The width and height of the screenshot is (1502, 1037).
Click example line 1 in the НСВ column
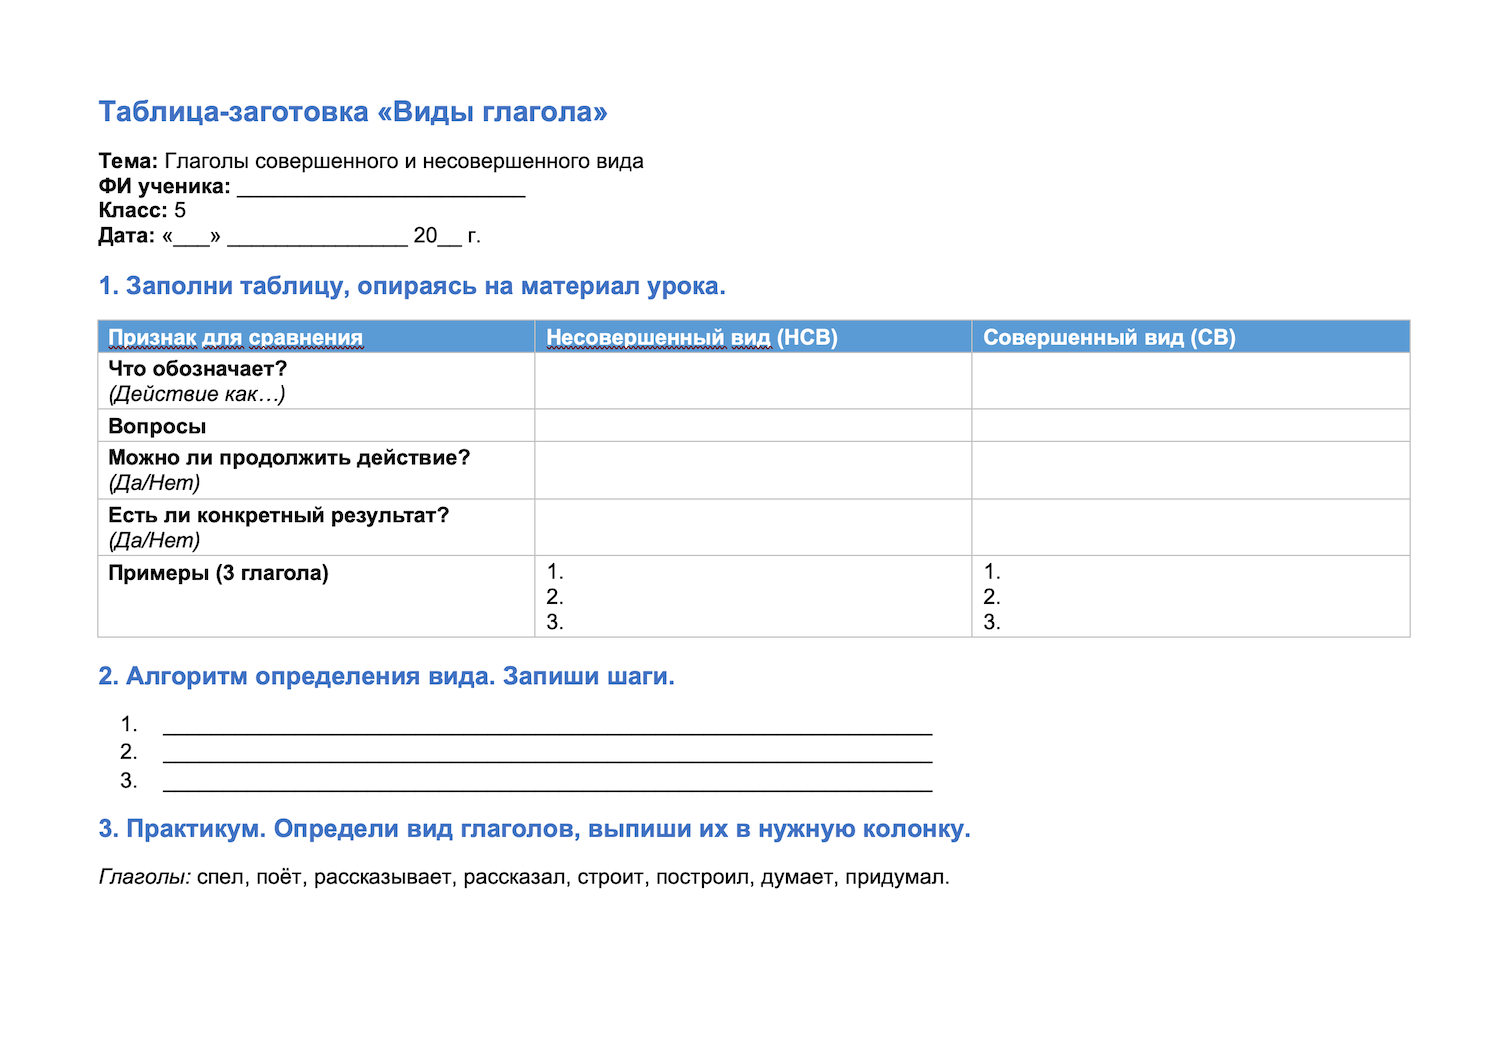point(556,572)
